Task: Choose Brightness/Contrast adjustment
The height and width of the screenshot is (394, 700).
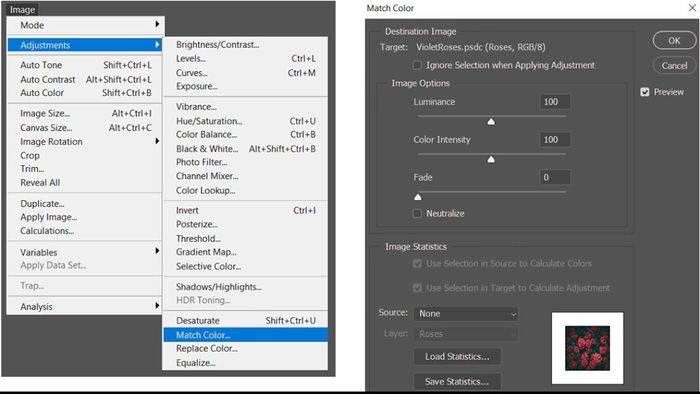Action: [x=246, y=45]
